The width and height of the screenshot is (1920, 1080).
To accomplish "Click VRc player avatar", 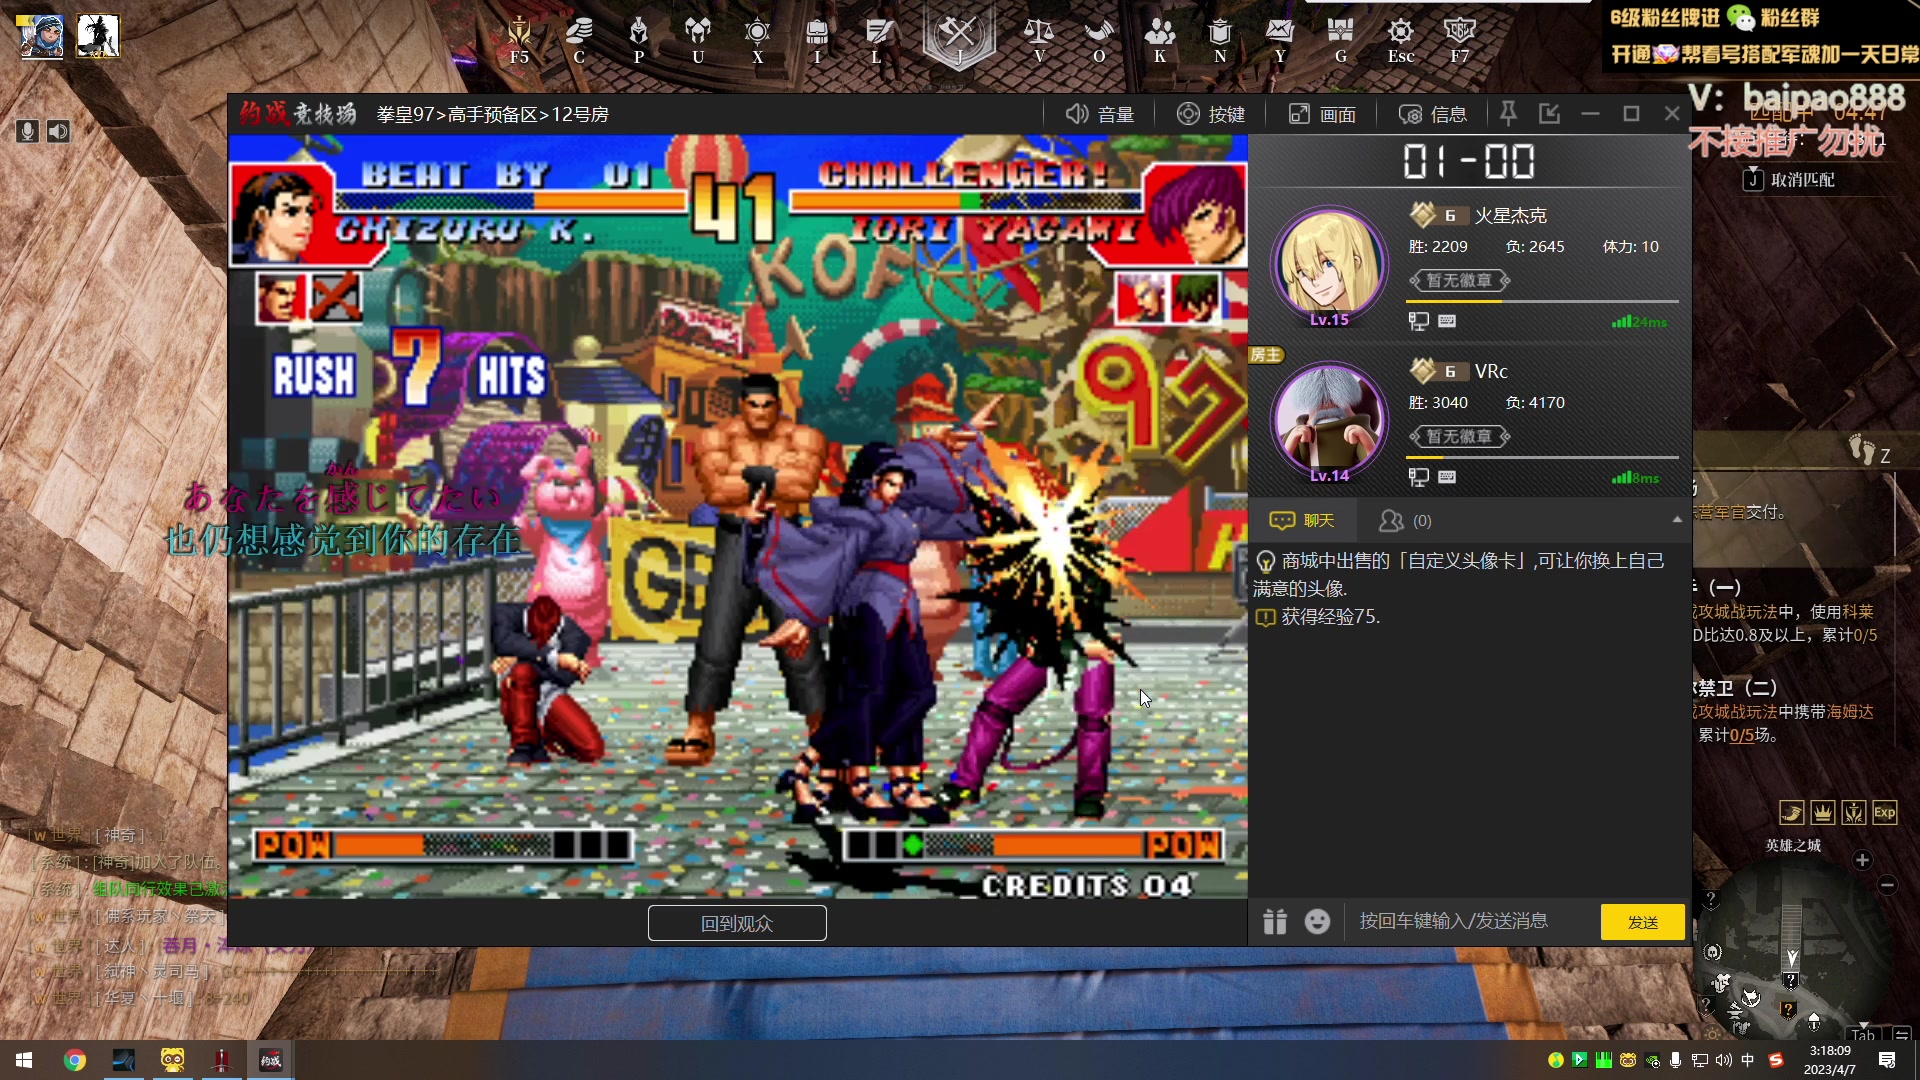I will click(x=1329, y=418).
